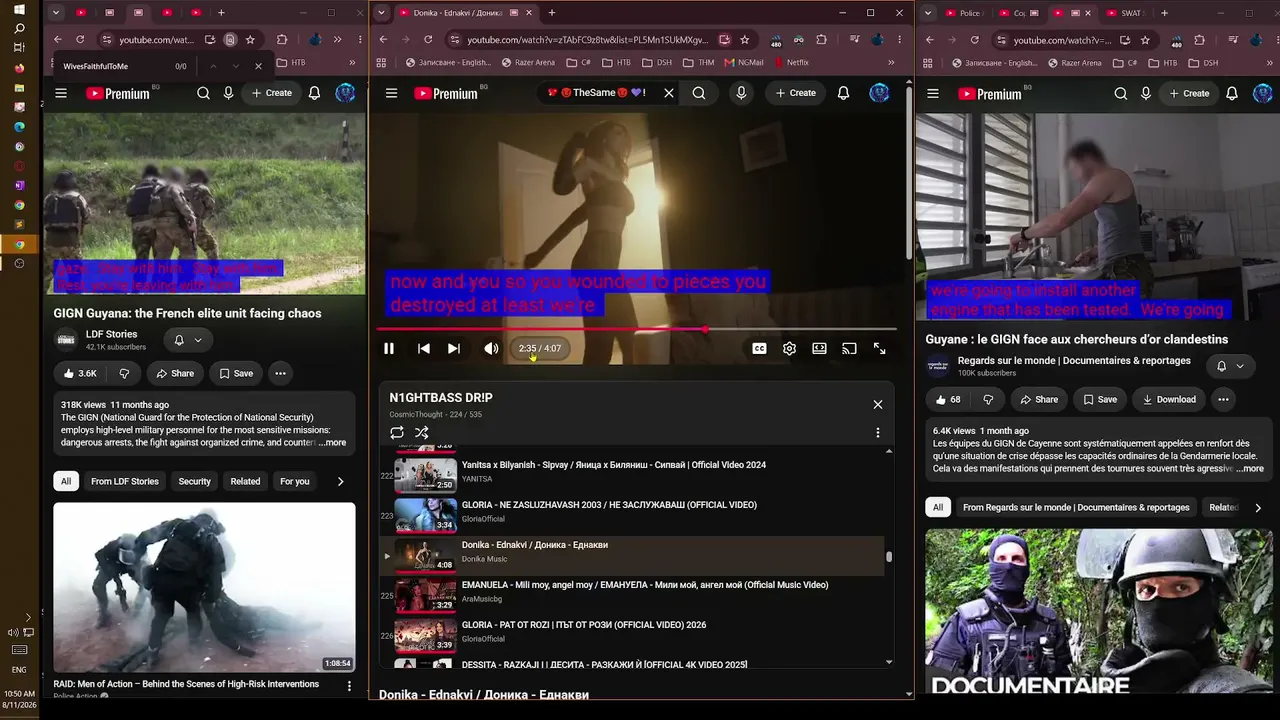1280x720 pixels.
Task: Pause the Donika video in the middle window
Action: coord(389,348)
